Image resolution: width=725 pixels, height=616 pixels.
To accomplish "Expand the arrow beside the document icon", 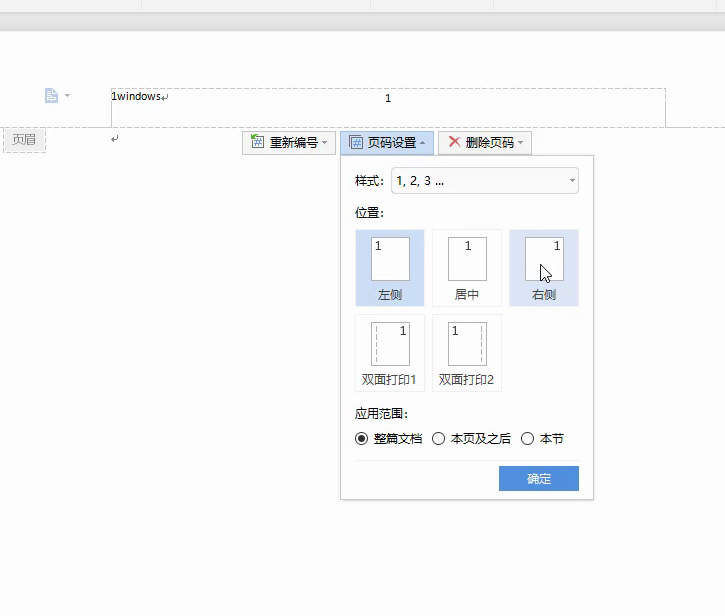I will point(67,97).
